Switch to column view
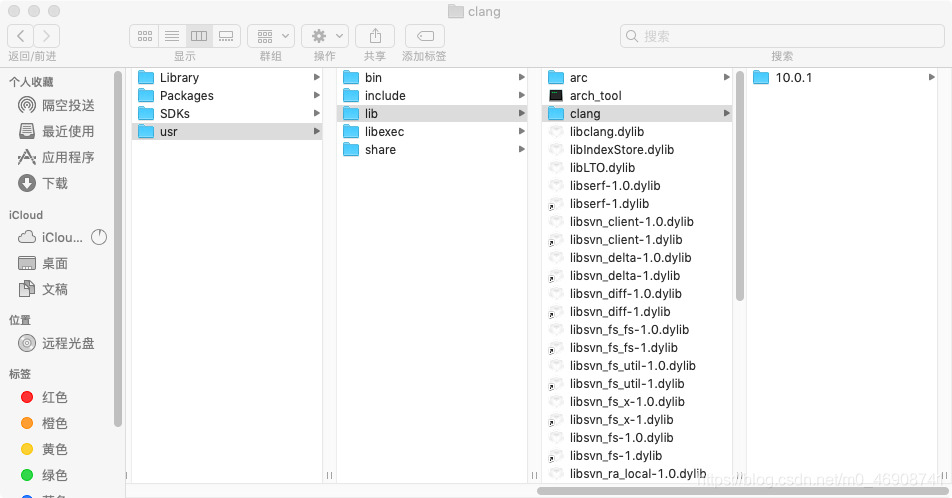 pyautogui.click(x=199, y=36)
